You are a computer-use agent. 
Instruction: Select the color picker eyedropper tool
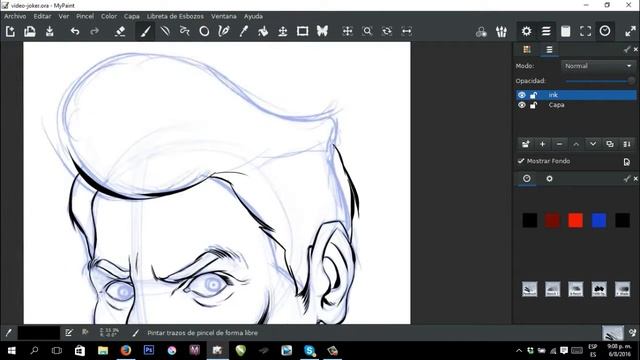click(x=243, y=31)
